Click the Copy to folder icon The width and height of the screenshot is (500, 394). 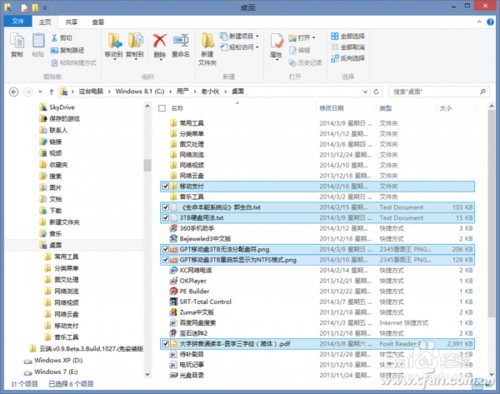pos(135,41)
